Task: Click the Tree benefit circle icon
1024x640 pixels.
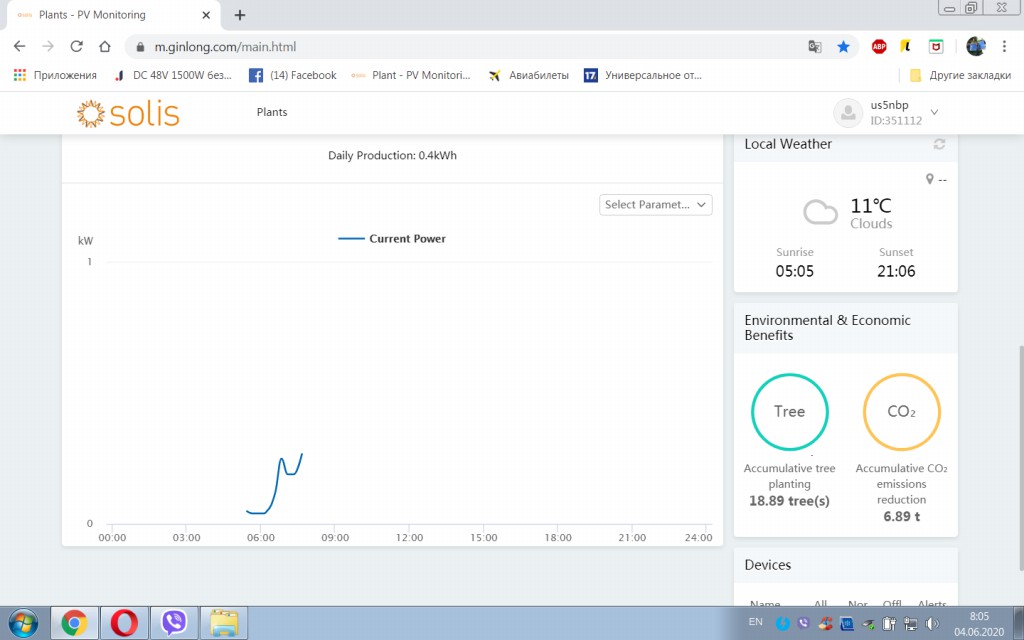Action: [789, 412]
